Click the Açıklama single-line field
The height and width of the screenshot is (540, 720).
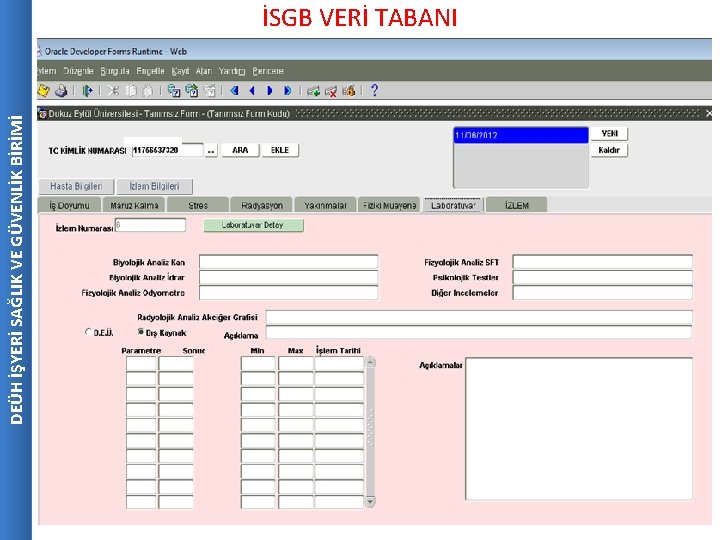[x=479, y=332]
